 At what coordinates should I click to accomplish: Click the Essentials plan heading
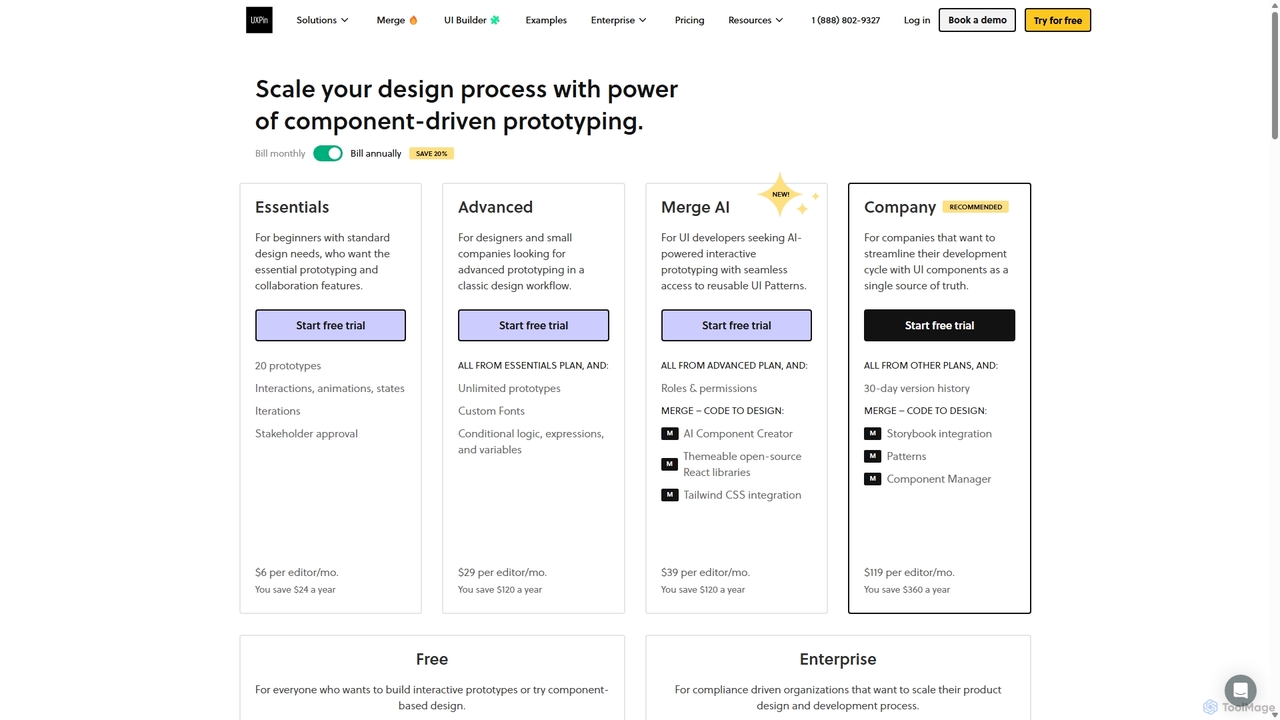click(292, 207)
